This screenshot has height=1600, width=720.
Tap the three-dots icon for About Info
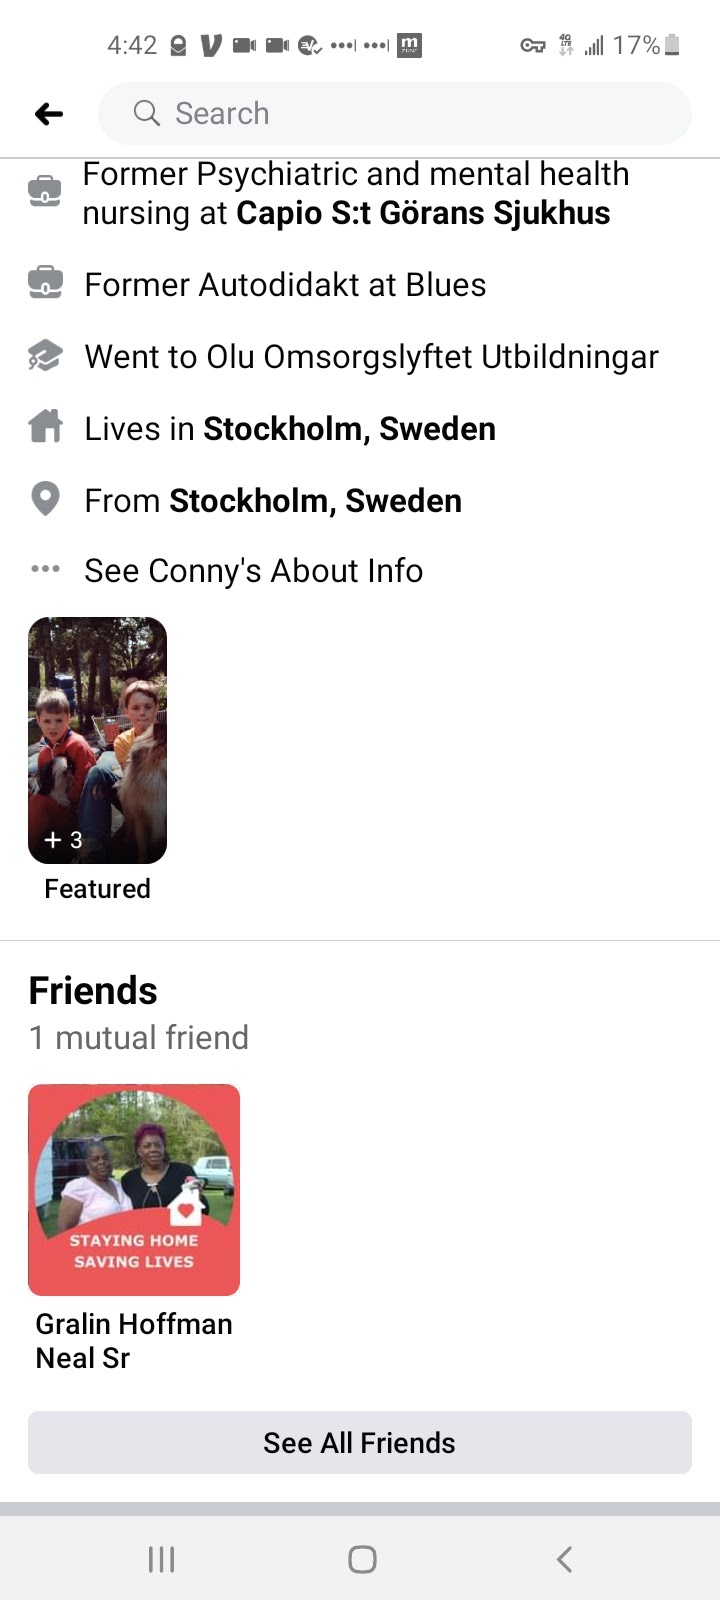45,569
